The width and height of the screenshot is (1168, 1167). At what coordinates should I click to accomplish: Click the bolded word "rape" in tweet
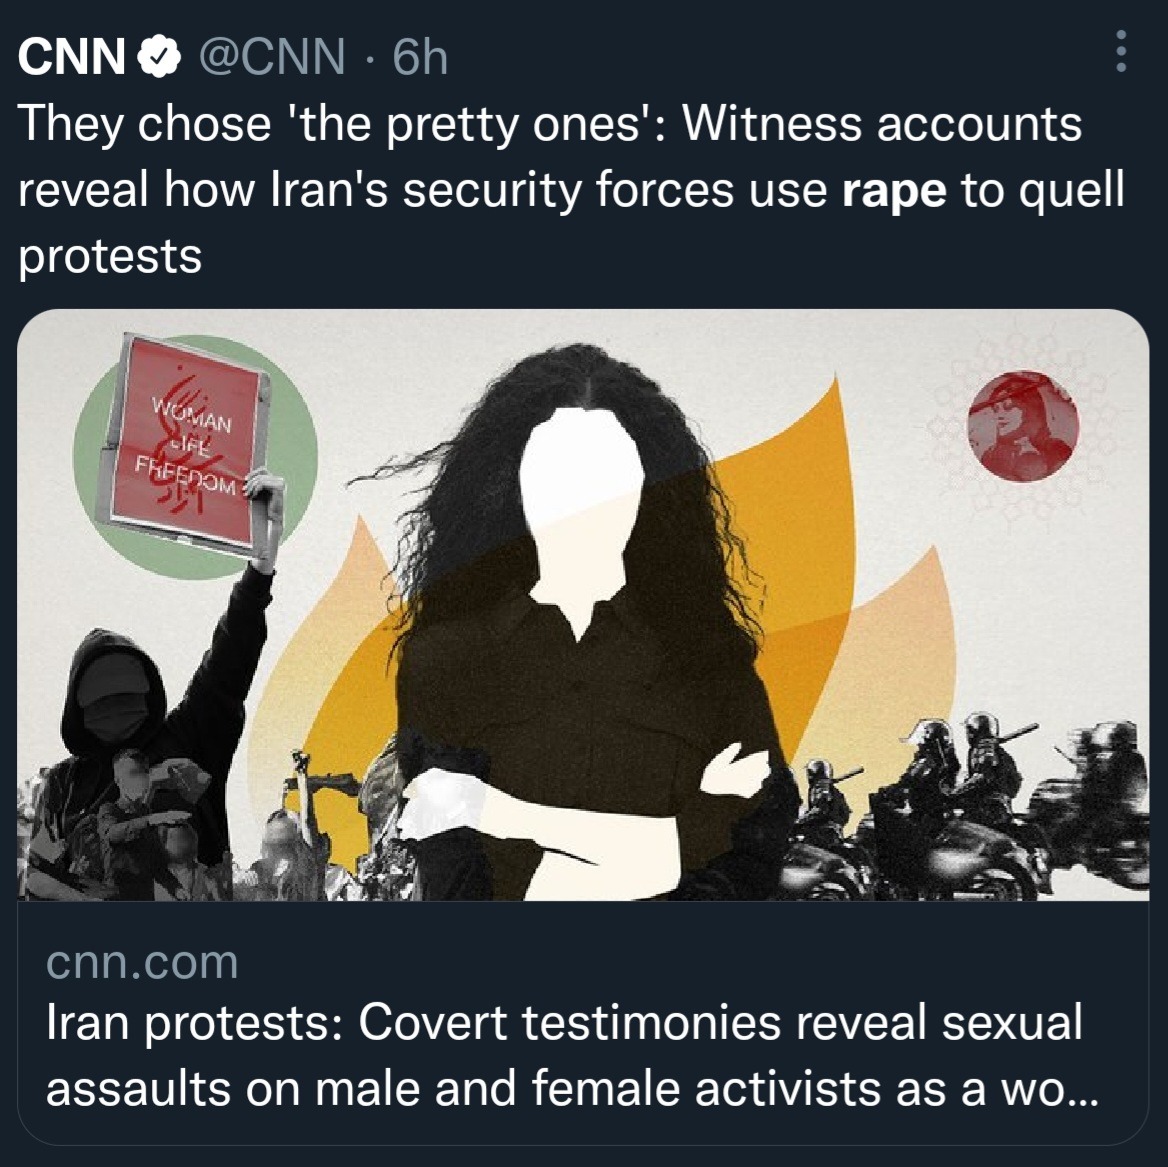point(894,192)
